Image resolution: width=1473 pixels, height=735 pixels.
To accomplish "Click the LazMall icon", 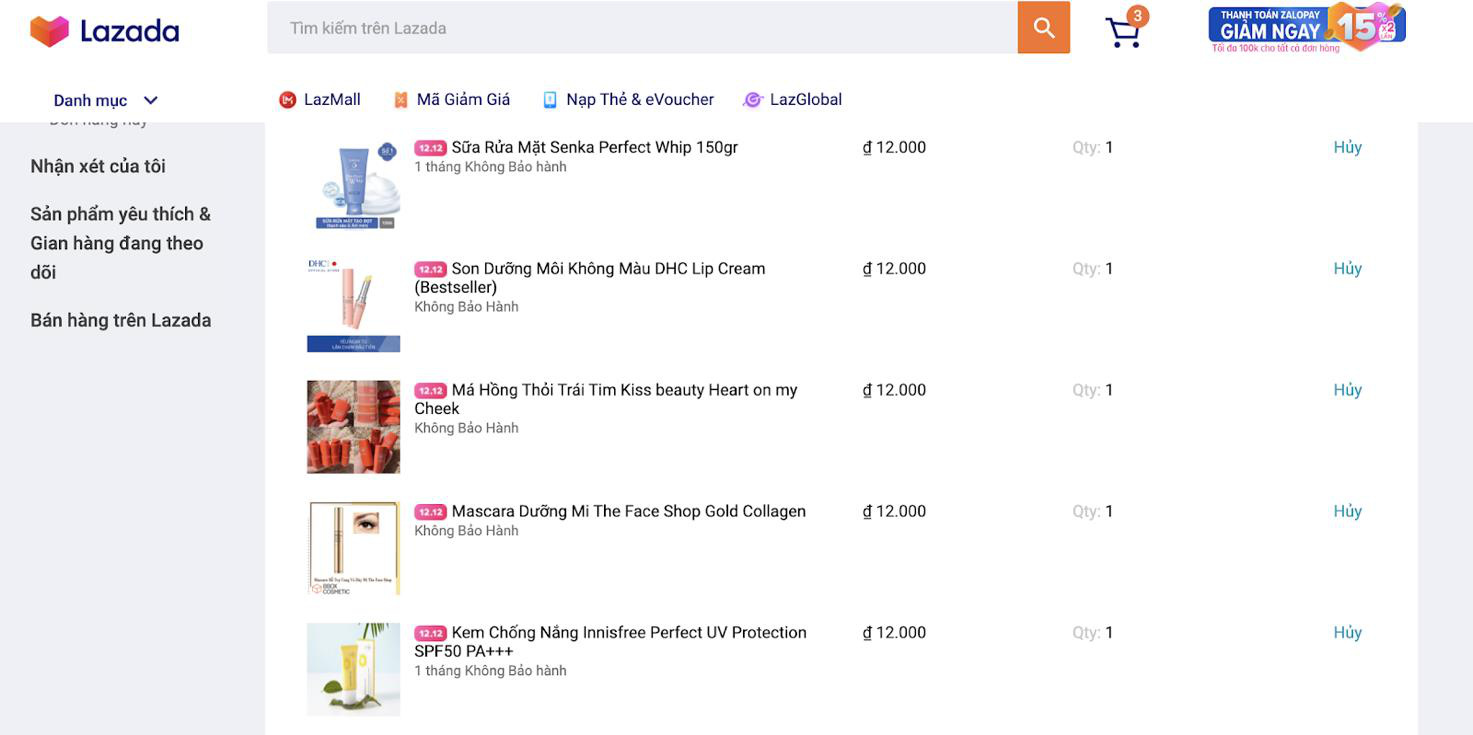I will [x=288, y=100].
